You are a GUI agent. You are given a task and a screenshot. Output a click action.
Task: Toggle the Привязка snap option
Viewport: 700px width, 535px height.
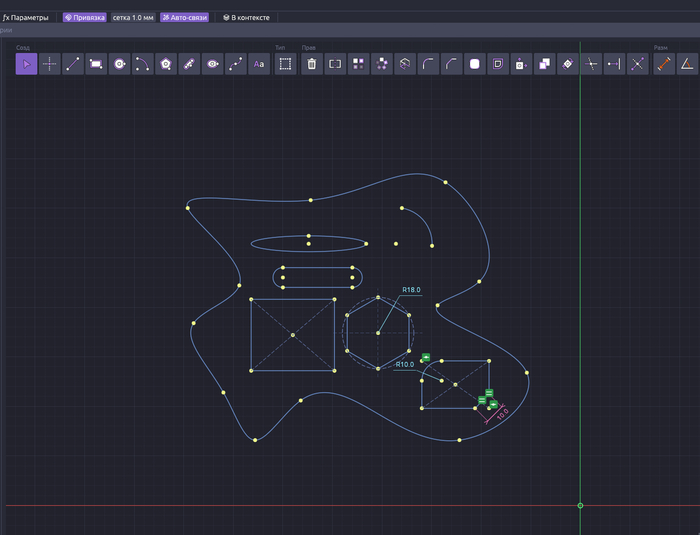pos(84,17)
